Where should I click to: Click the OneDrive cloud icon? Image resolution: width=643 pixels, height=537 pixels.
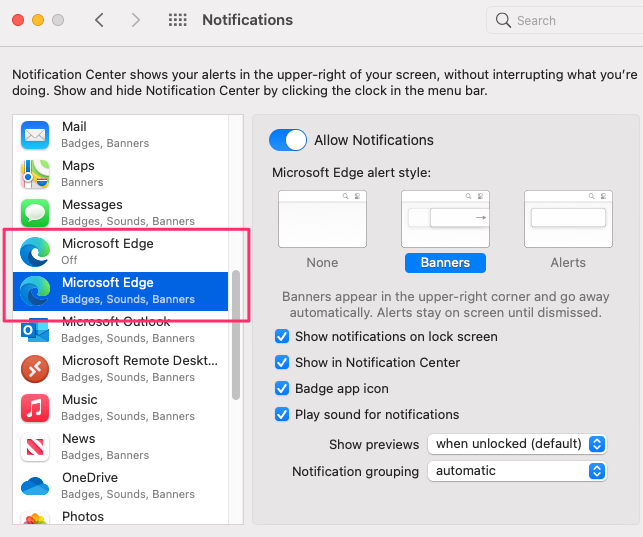point(35,486)
